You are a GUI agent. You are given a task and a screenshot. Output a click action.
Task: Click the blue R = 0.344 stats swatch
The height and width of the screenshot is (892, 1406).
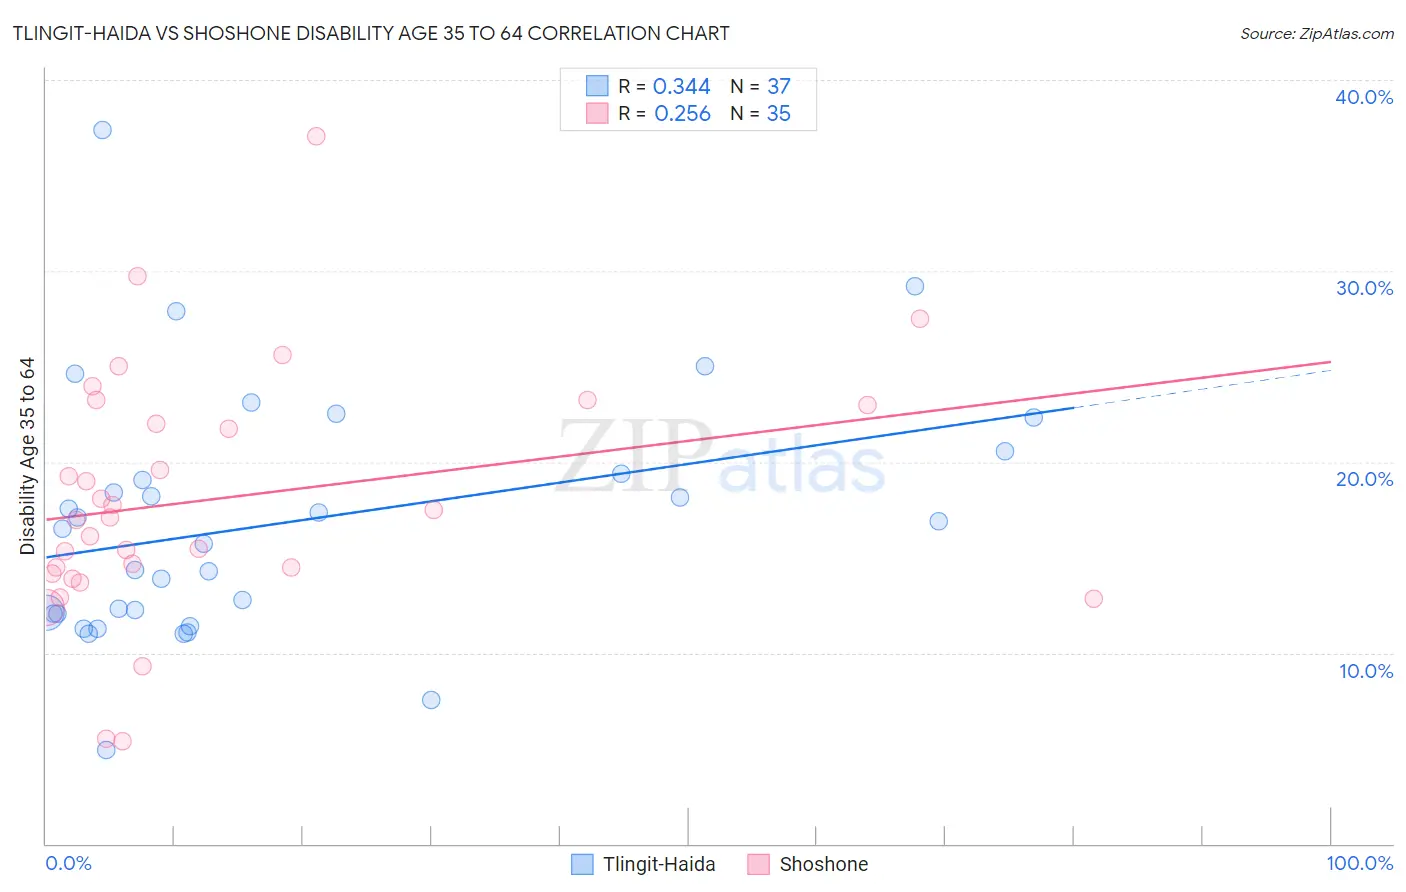click(597, 86)
